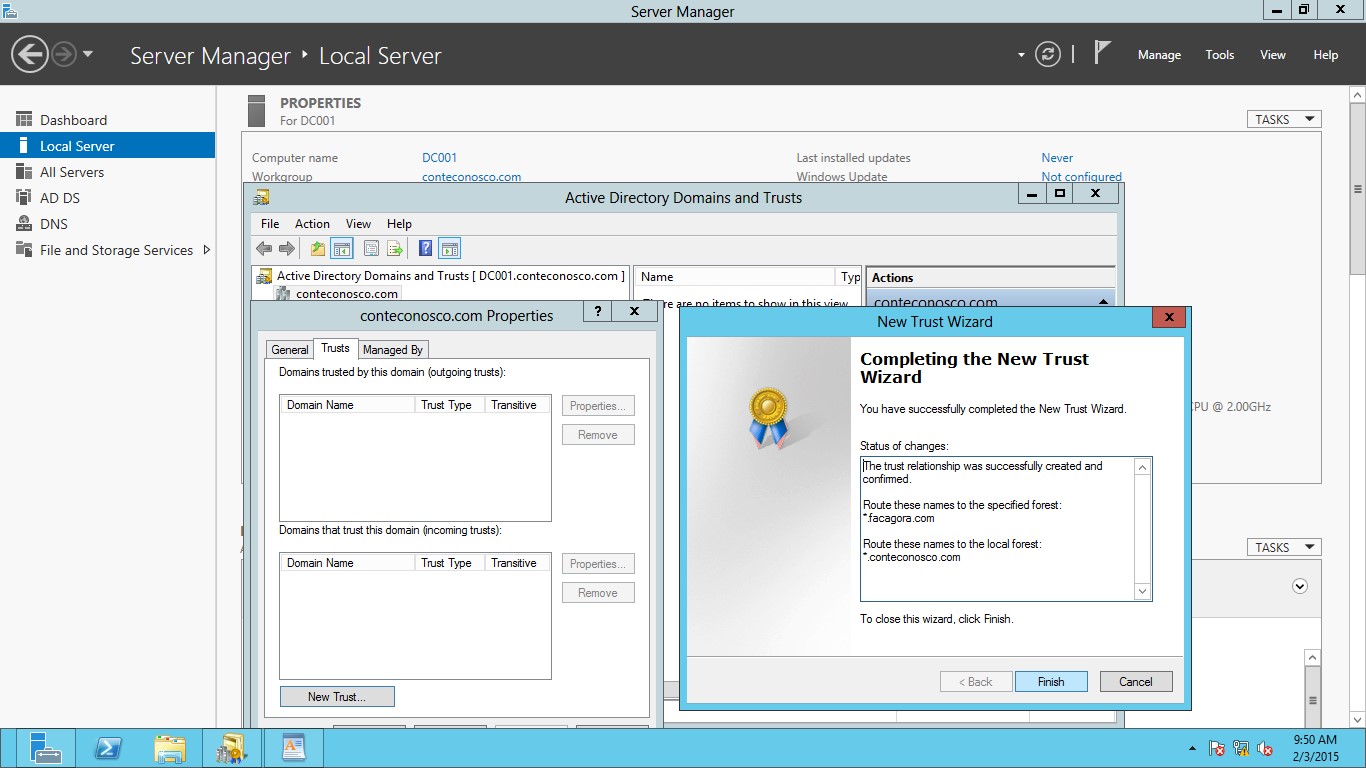The width and height of the screenshot is (1366, 768).
Task: Toggle the Show/Hide Console Tree icon
Action: [x=342, y=248]
